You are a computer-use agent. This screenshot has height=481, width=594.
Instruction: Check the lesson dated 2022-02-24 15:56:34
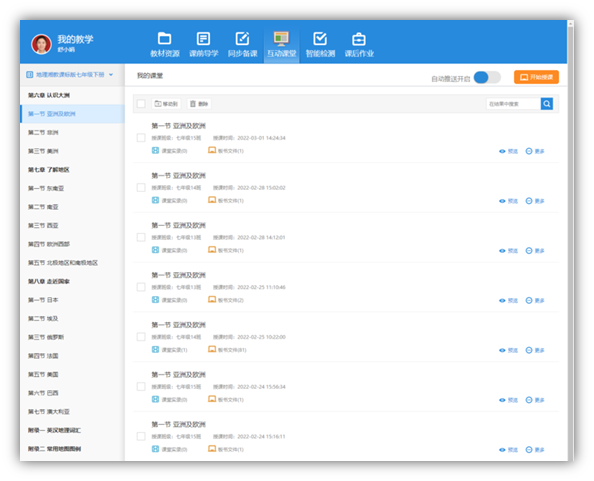pos(141,387)
